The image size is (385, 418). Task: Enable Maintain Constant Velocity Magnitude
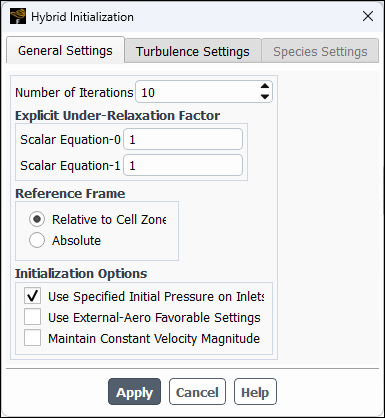point(32,338)
